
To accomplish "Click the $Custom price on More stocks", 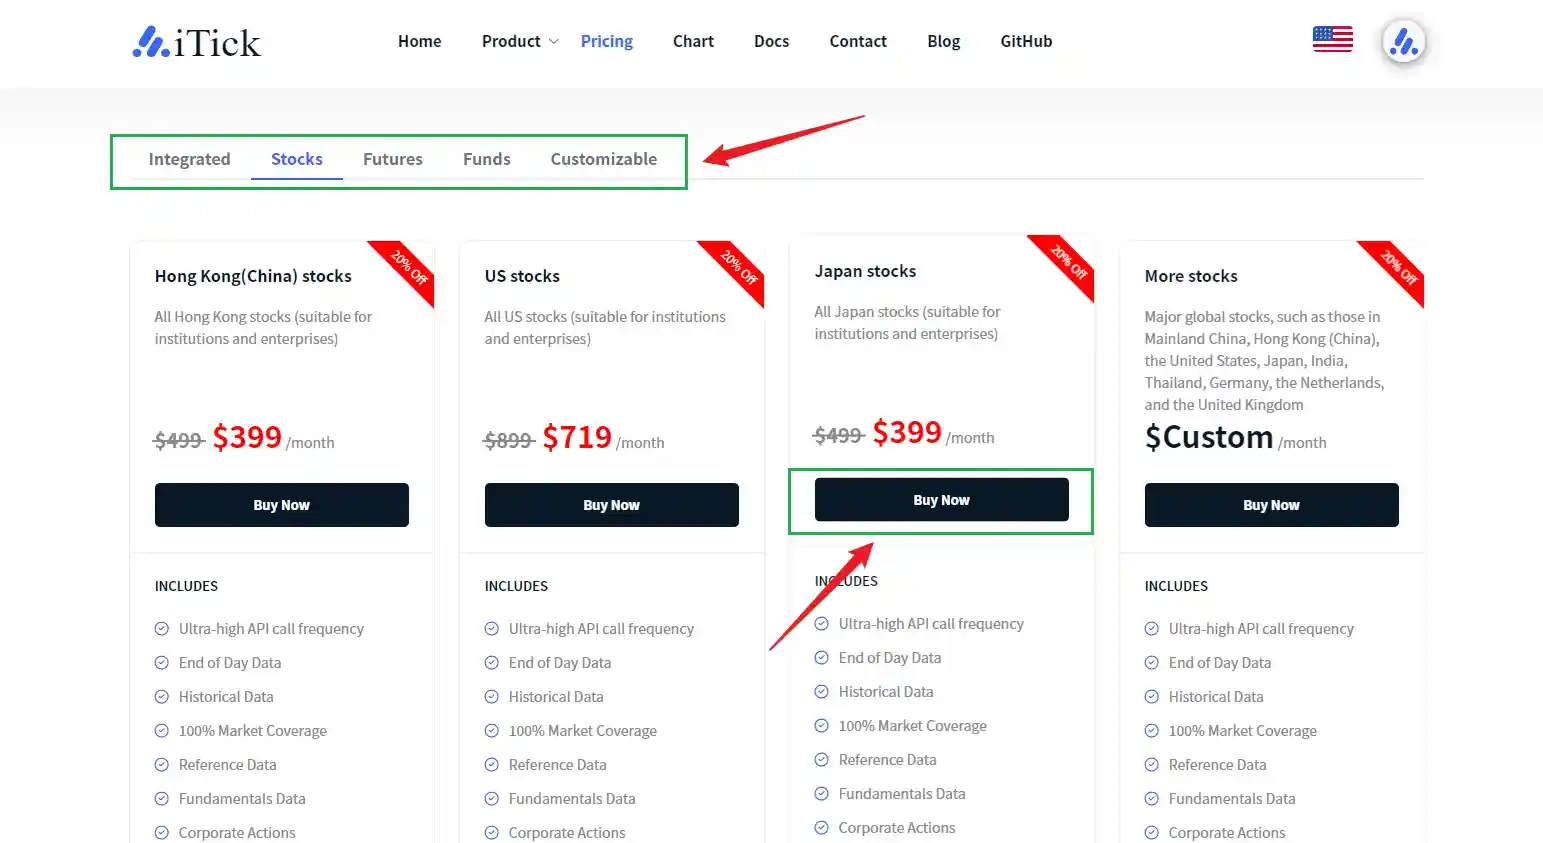I will point(1208,438).
